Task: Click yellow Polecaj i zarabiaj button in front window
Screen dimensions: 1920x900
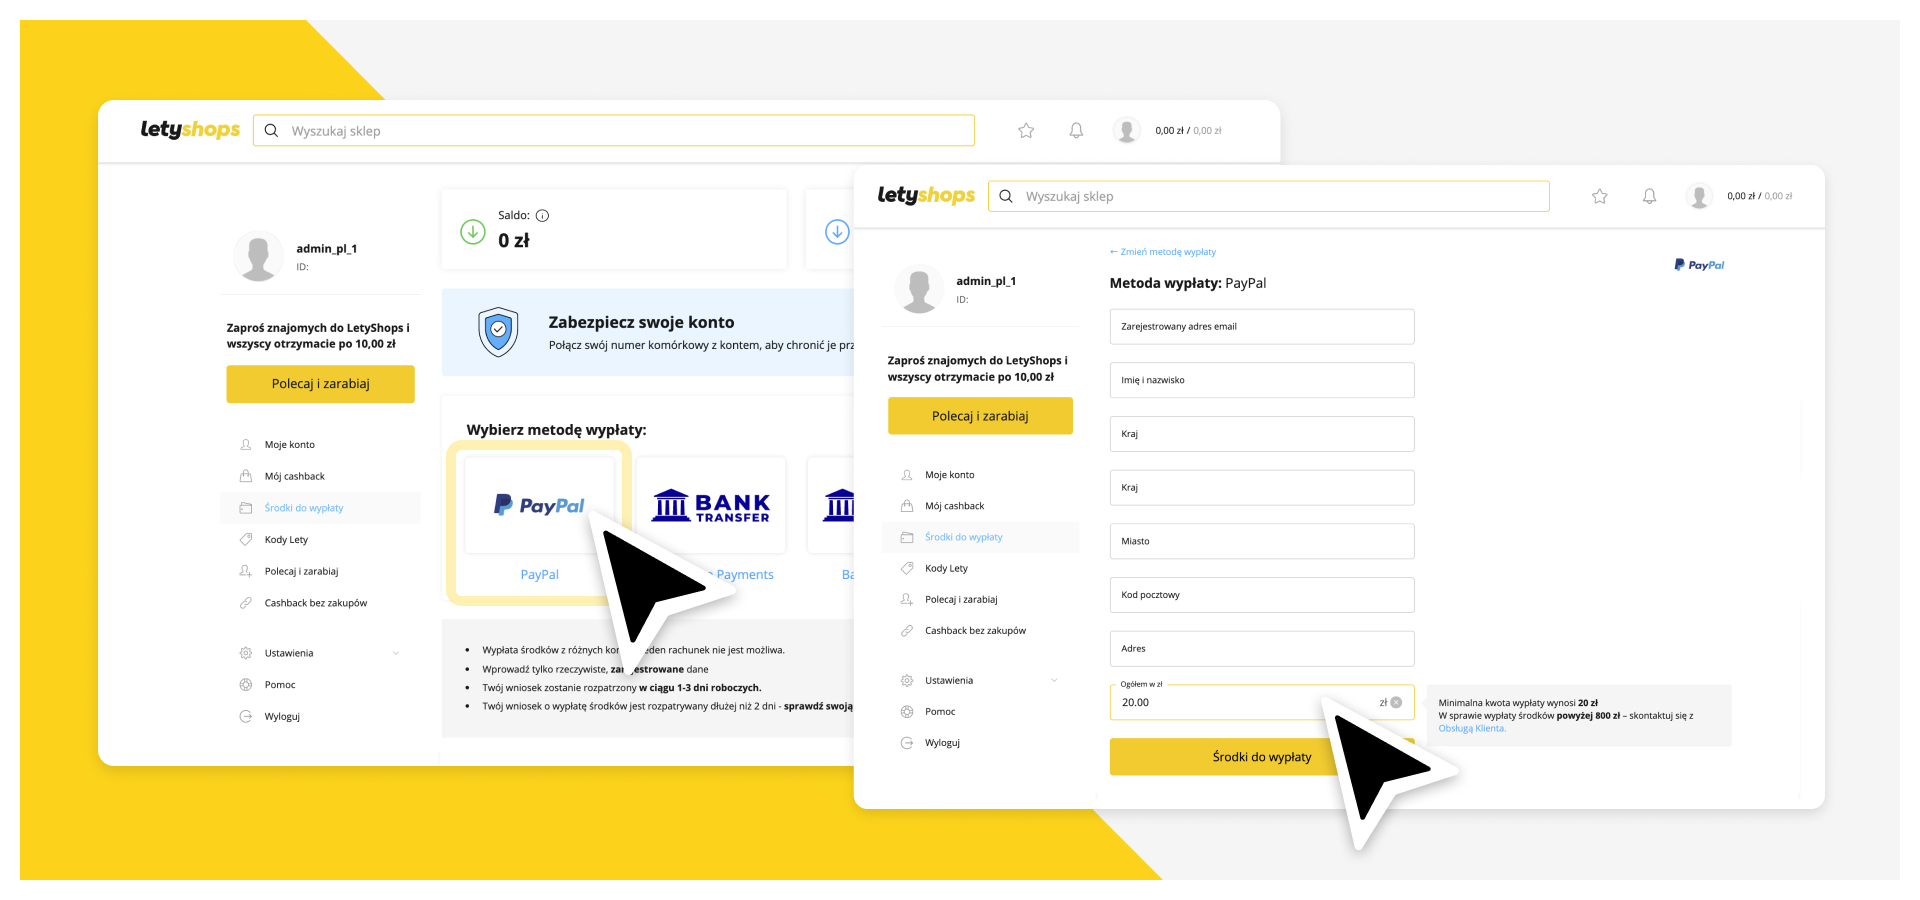Action: [980, 416]
